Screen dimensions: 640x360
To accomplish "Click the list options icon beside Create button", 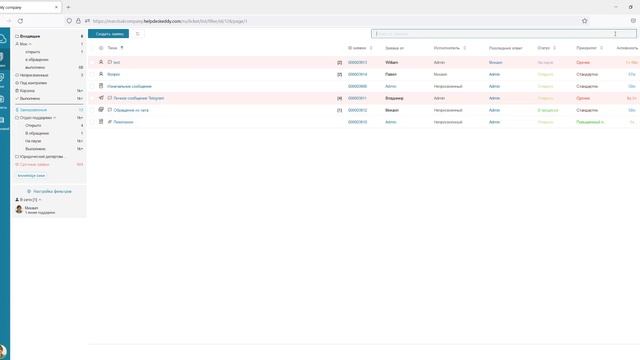I will point(138,34).
